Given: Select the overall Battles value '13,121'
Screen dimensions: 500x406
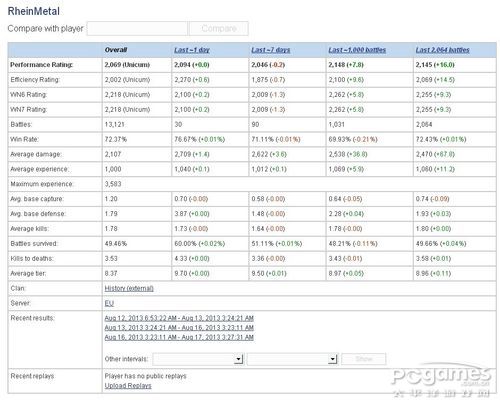Looking at the screenshot, I should [114, 124].
